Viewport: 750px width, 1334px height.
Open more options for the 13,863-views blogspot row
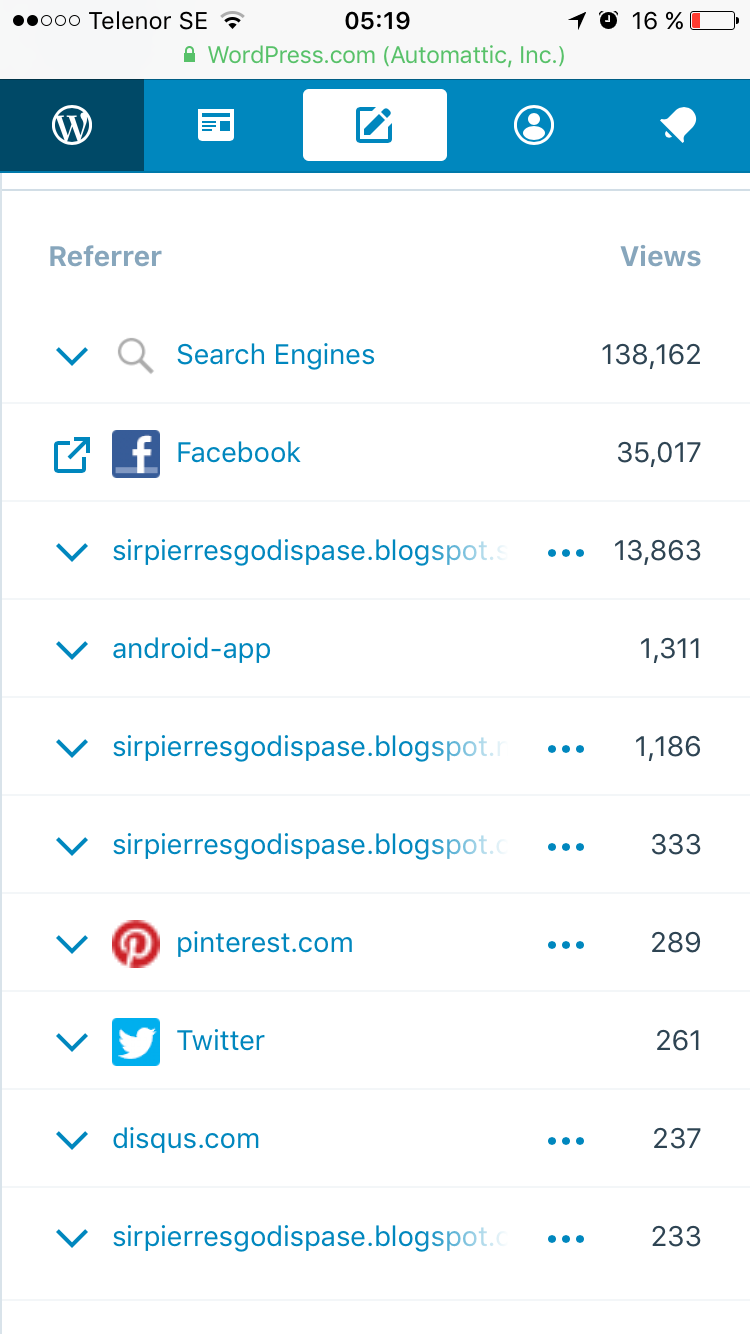click(x=566, y=552)
